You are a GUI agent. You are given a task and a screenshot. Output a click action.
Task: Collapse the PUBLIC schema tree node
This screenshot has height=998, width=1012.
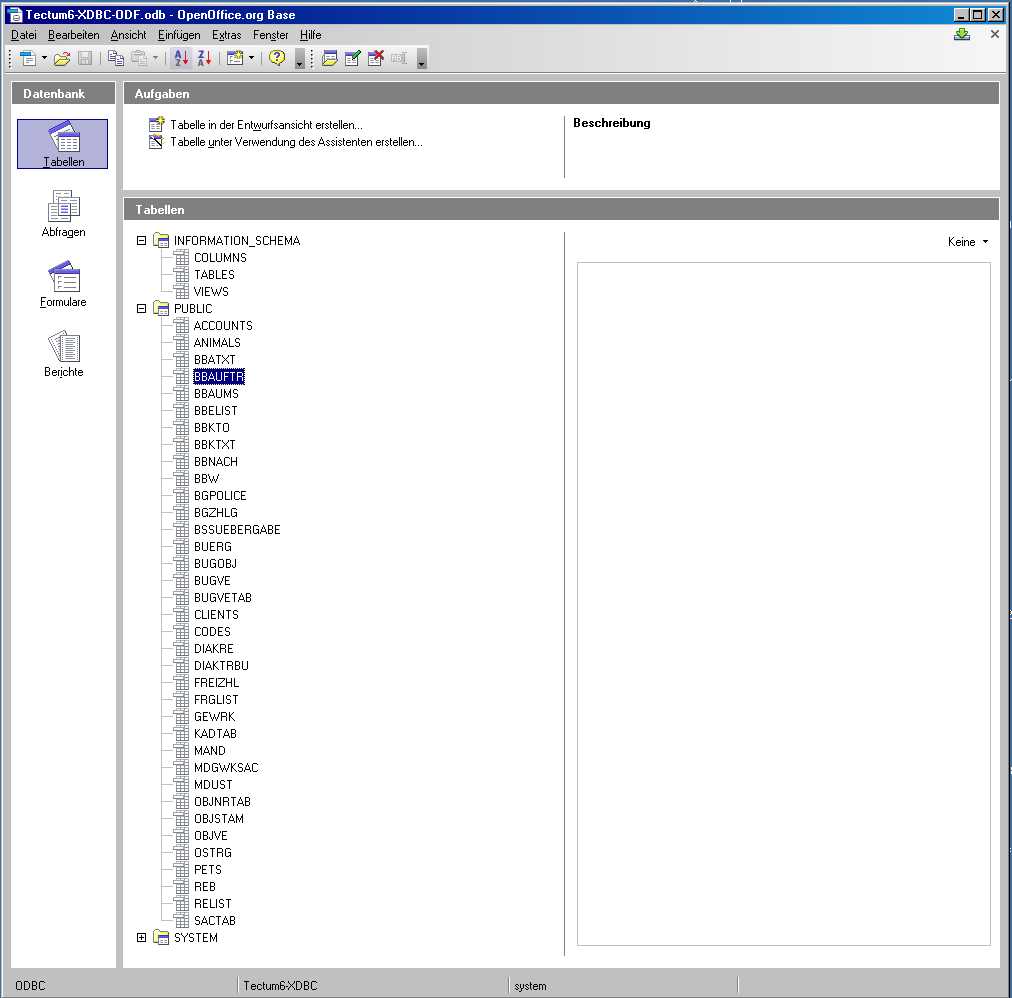pos(141,309)
